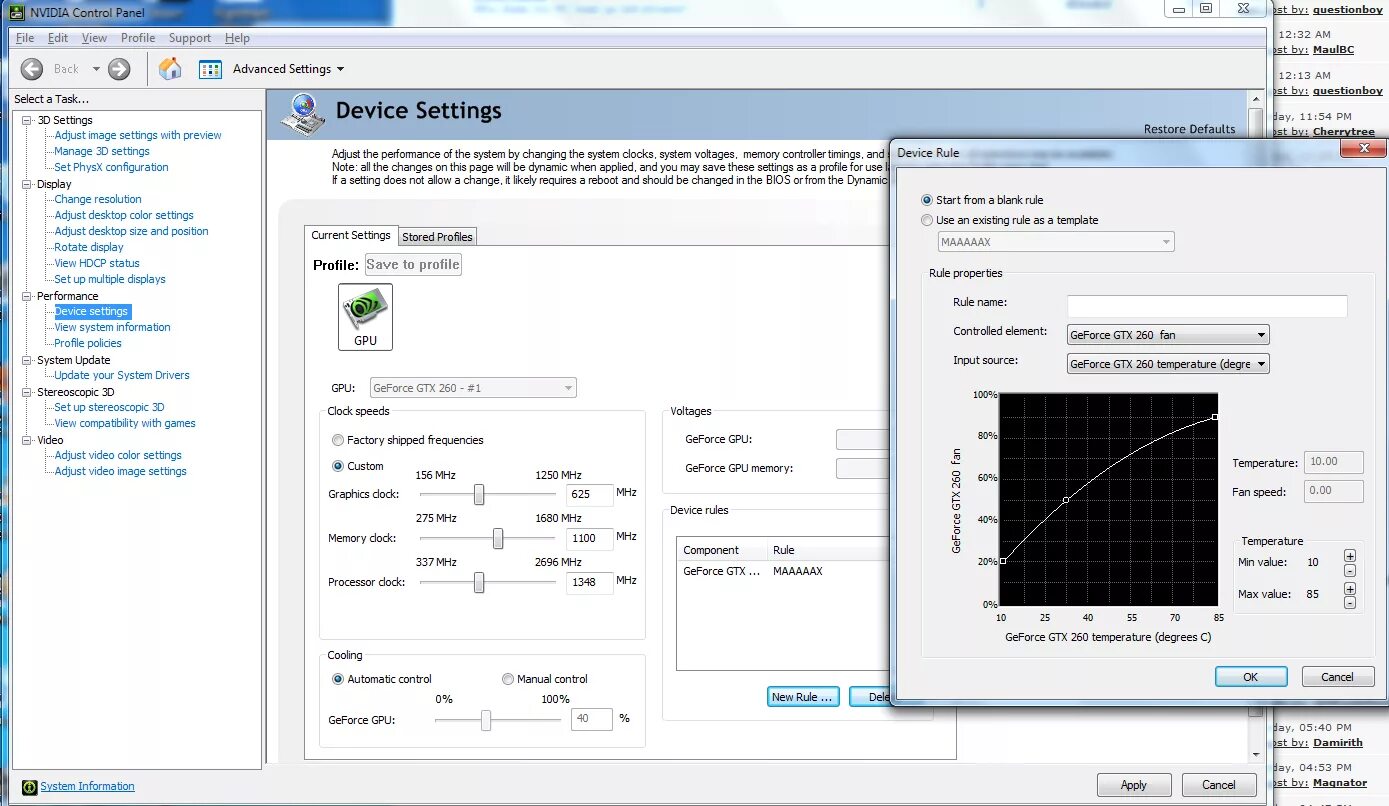
Task: Click the middle point on fan curve
Action: click(x=1066, y=499)
